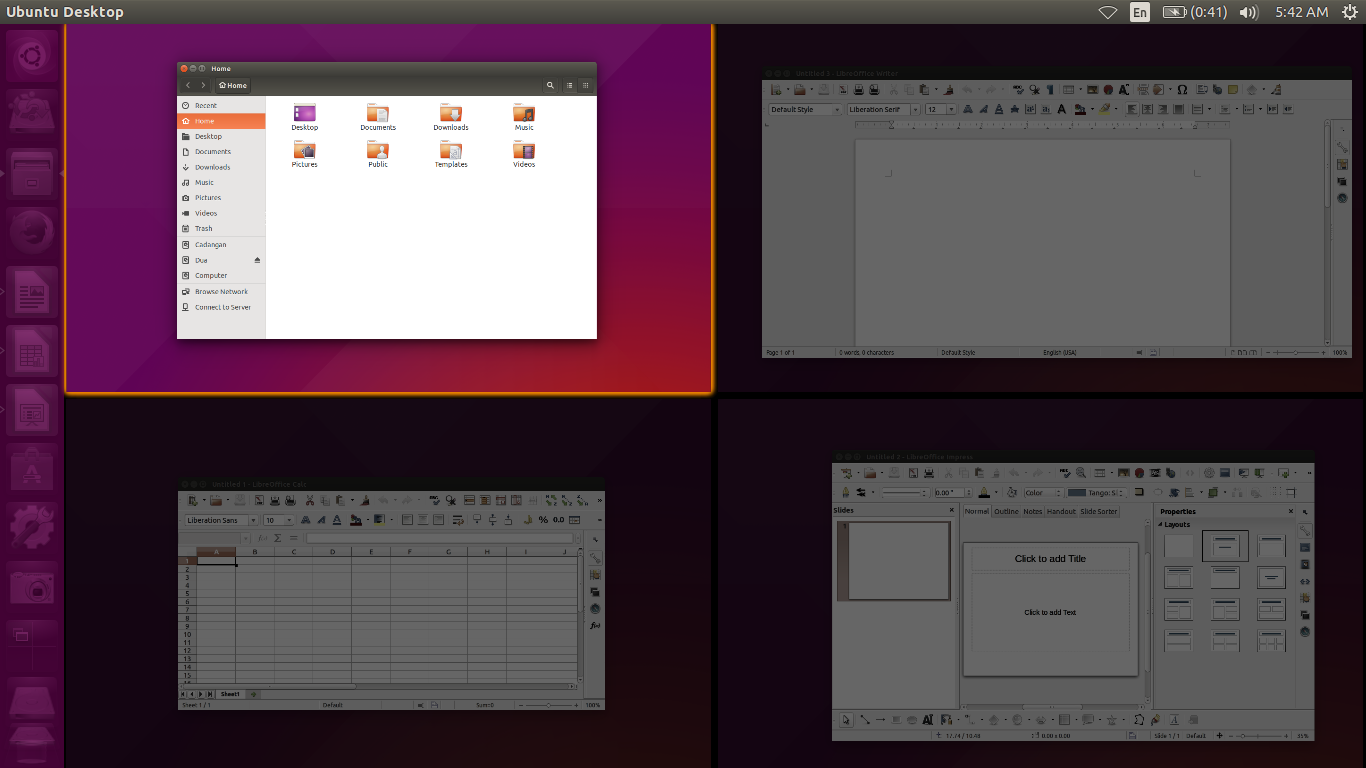Click the font color swatch in Writer
This screenshot has height=768, width=1366.
[1079, 109]
